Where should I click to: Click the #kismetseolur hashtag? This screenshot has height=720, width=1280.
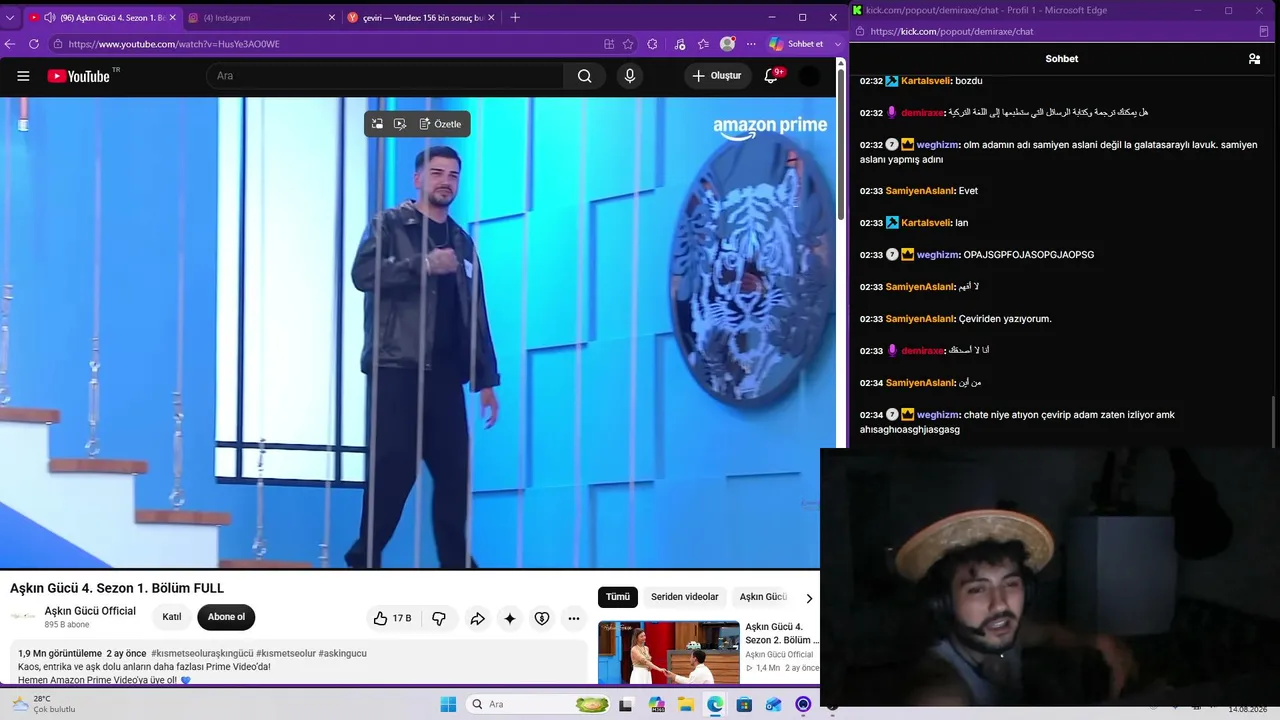pyautogui.click(x=287, y=653)
